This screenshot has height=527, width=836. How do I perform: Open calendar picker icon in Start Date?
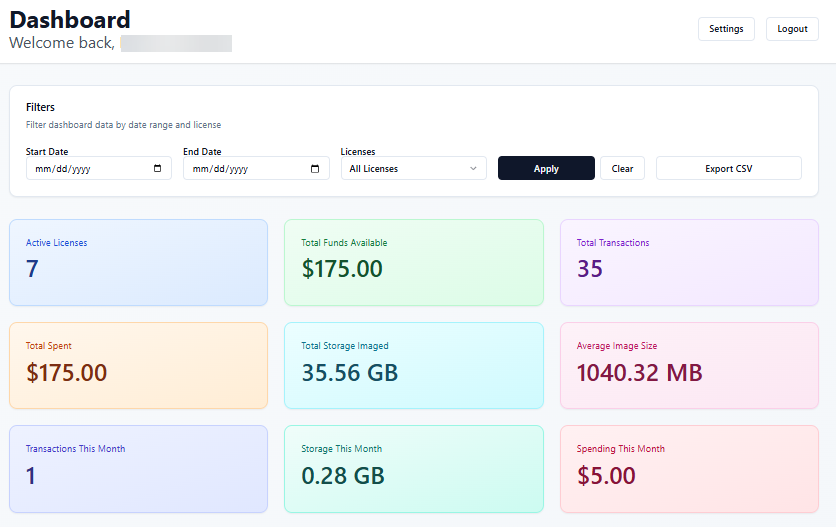157,169
